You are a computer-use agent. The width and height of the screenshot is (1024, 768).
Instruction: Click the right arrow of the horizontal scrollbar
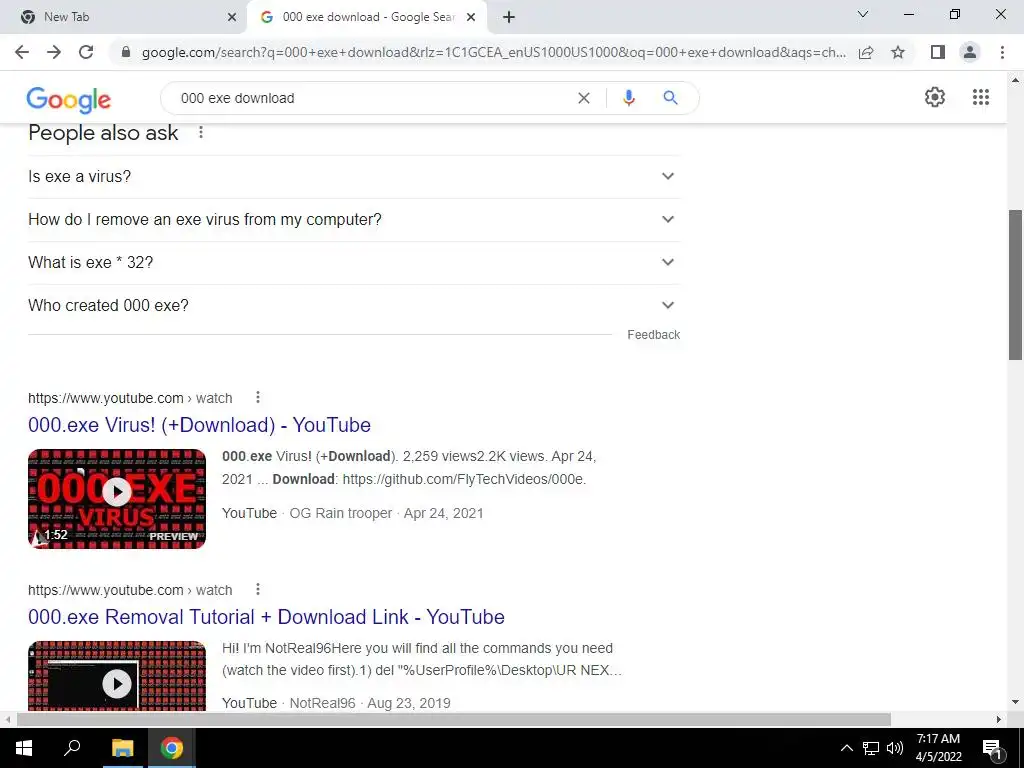(x=999, y=719)
